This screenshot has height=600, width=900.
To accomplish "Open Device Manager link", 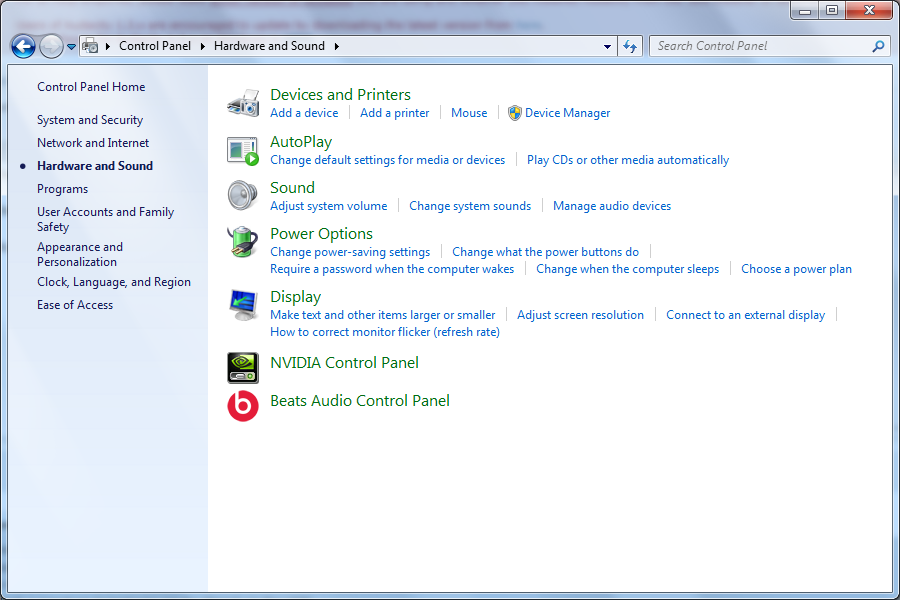I will 567,113.
